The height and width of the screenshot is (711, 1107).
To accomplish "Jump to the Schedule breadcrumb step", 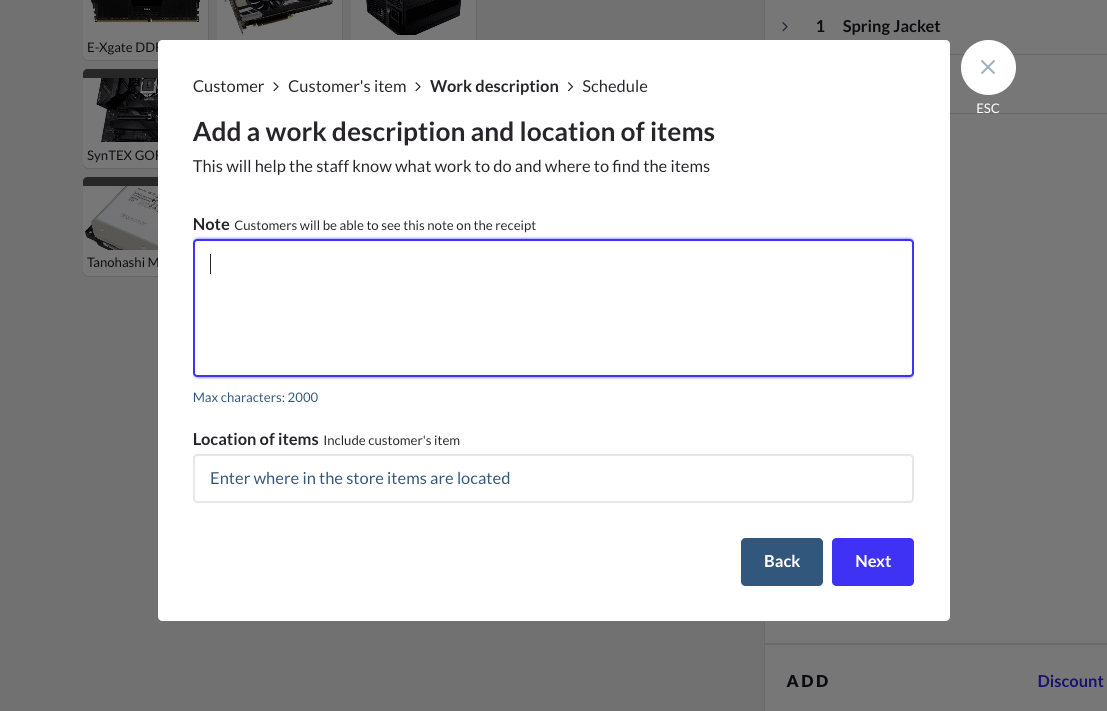I will point(615,86).
